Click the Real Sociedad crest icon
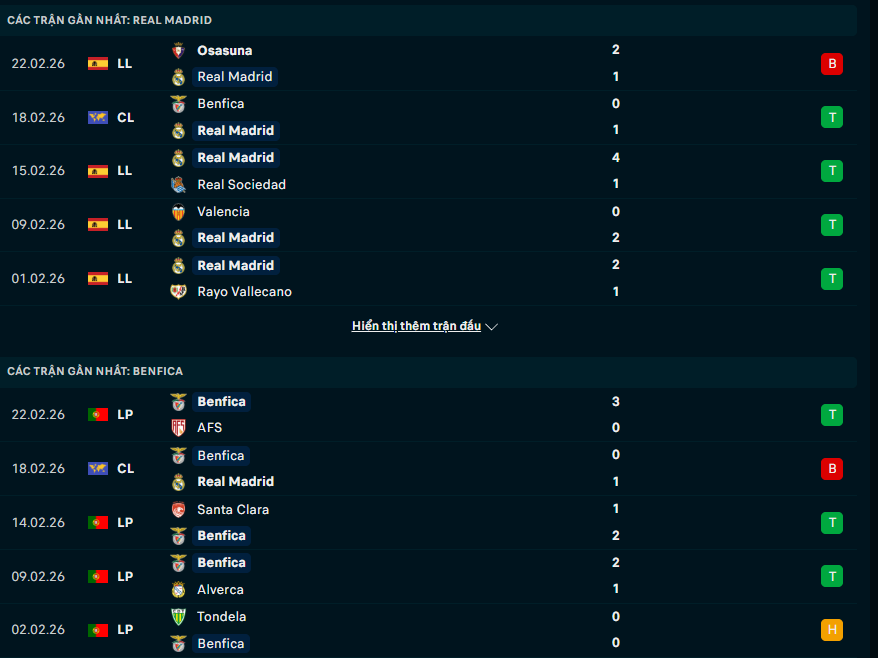878x658 pixels. coord(178,184)
